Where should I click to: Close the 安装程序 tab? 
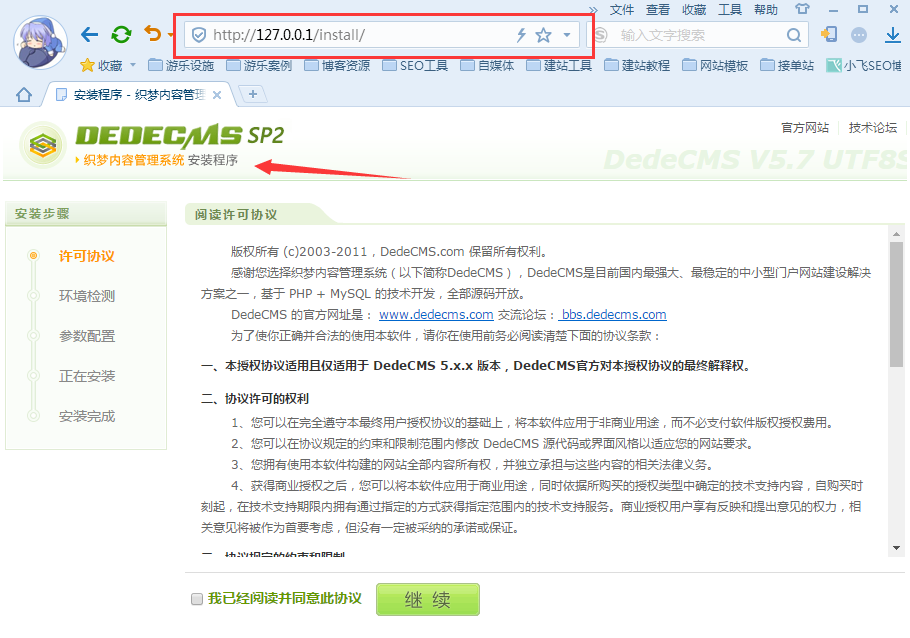217,95
